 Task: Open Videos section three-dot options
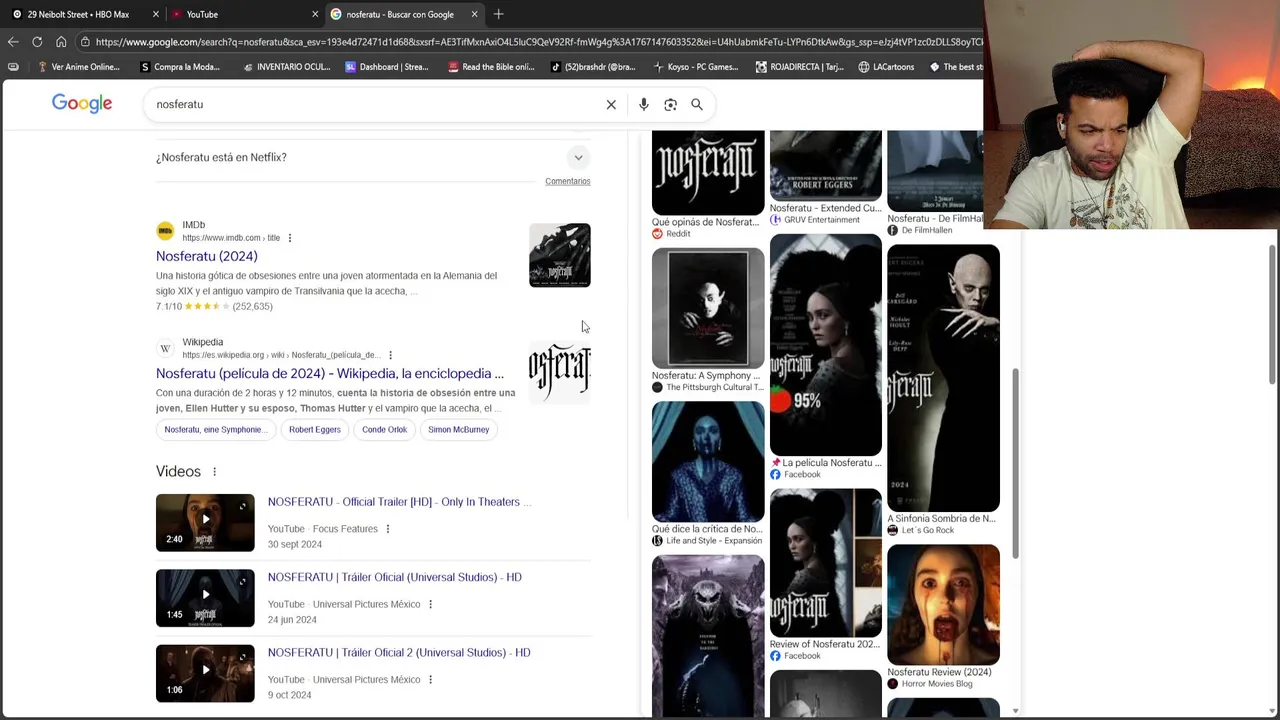tap(214, 472)
